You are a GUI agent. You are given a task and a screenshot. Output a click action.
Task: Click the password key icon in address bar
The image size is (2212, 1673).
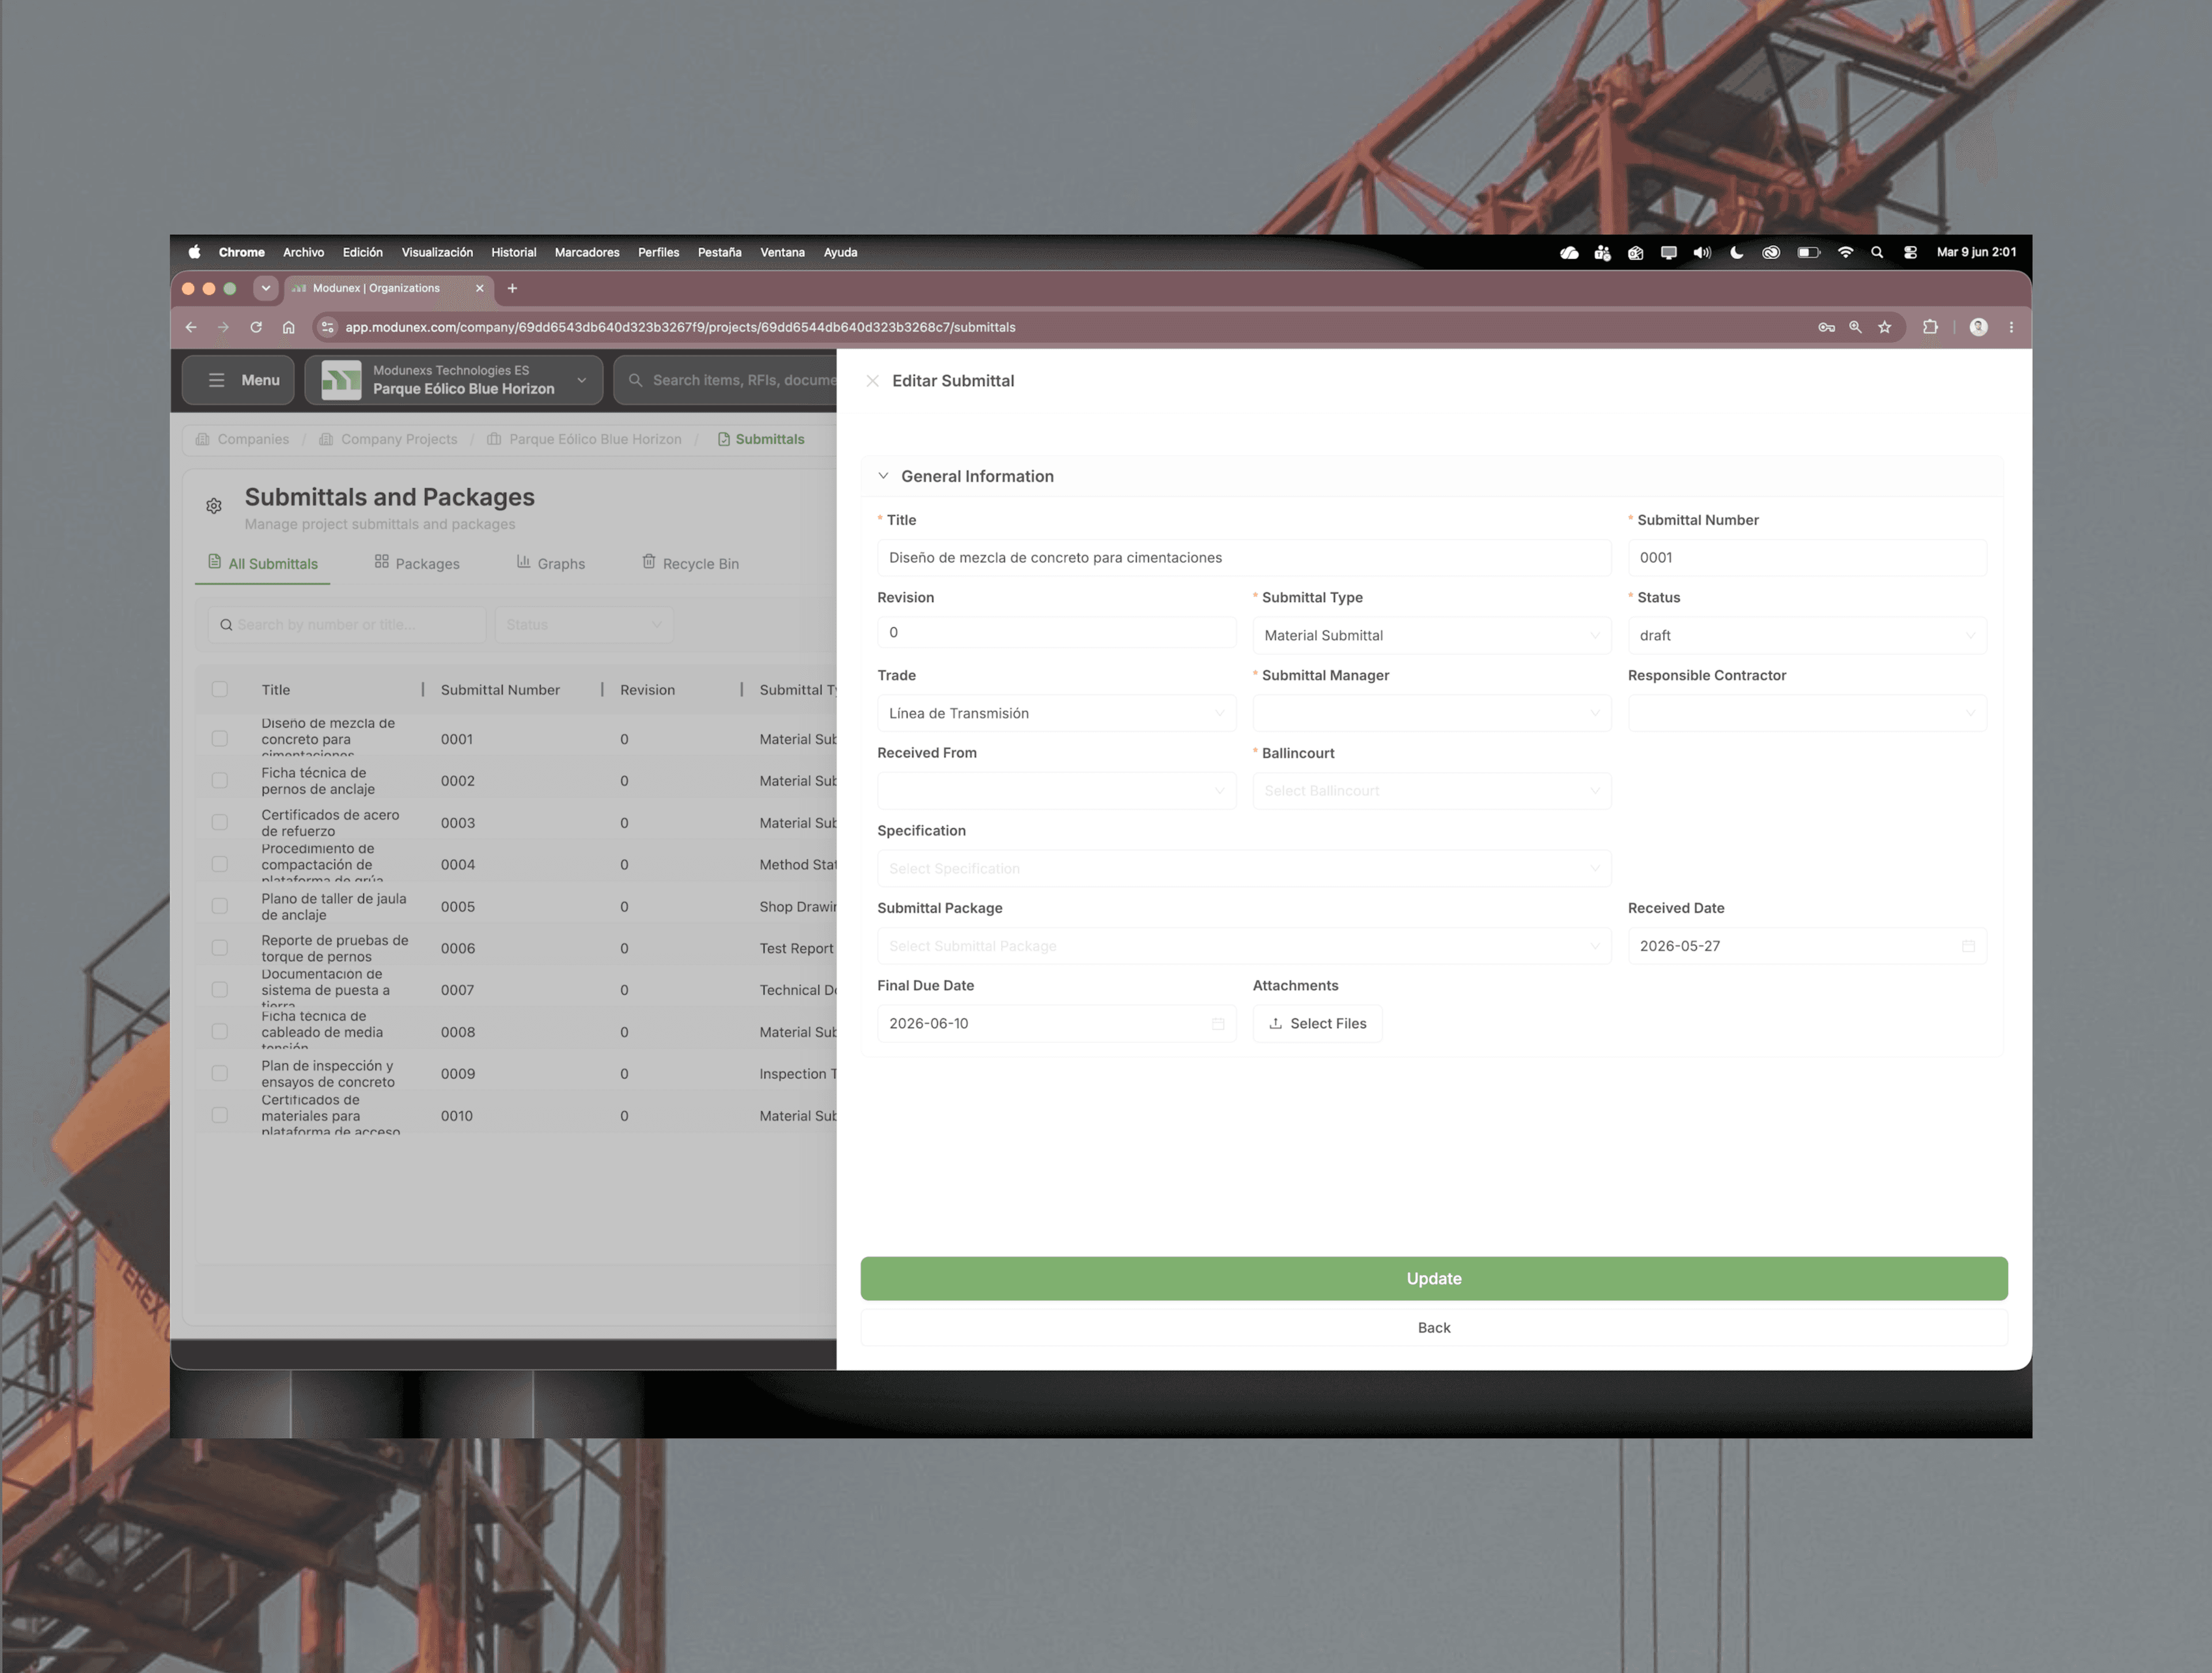1826,327
